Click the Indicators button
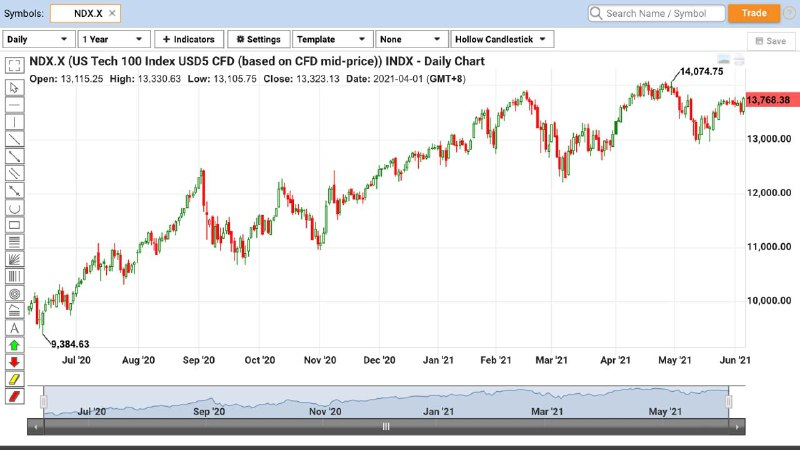 [x=189, y=39]
